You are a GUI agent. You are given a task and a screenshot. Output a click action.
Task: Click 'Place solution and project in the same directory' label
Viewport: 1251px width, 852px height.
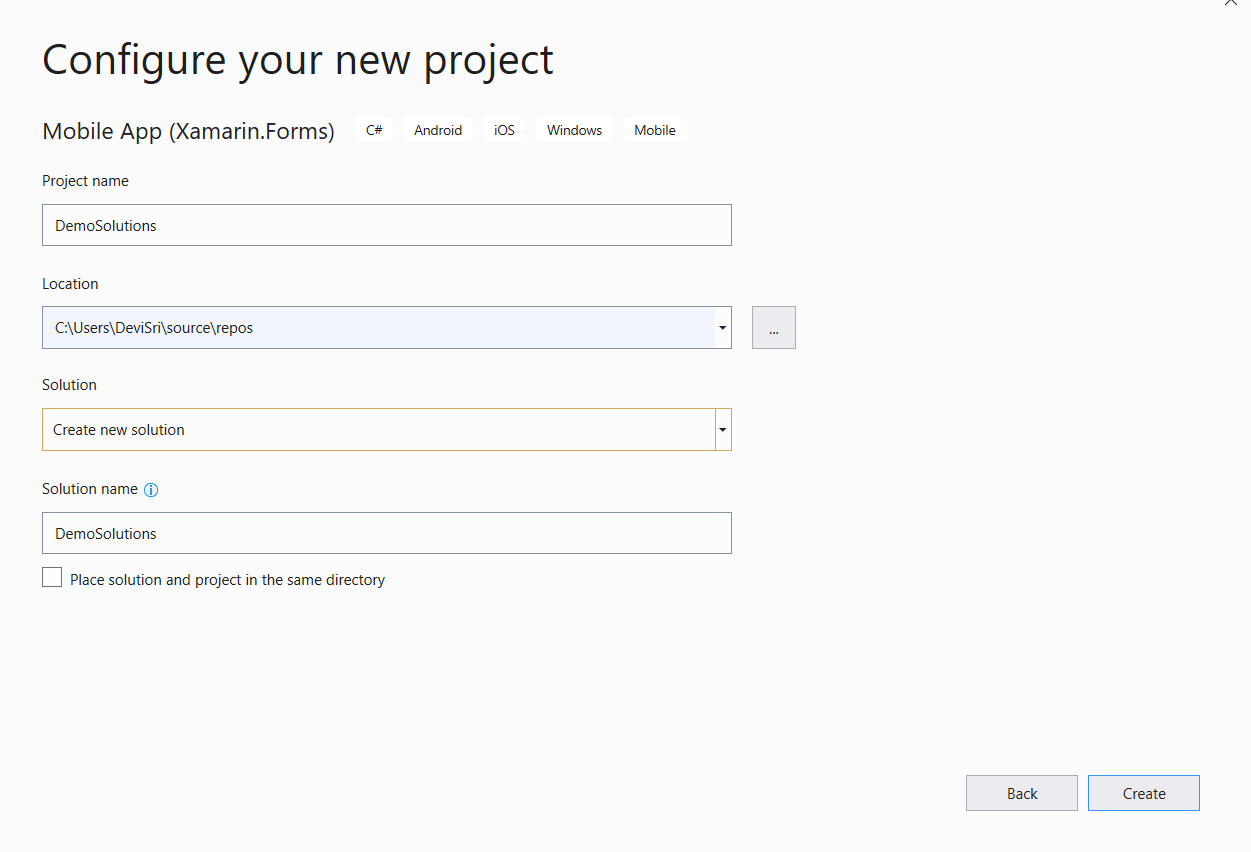pyautogui.click(x=227, y=580)
